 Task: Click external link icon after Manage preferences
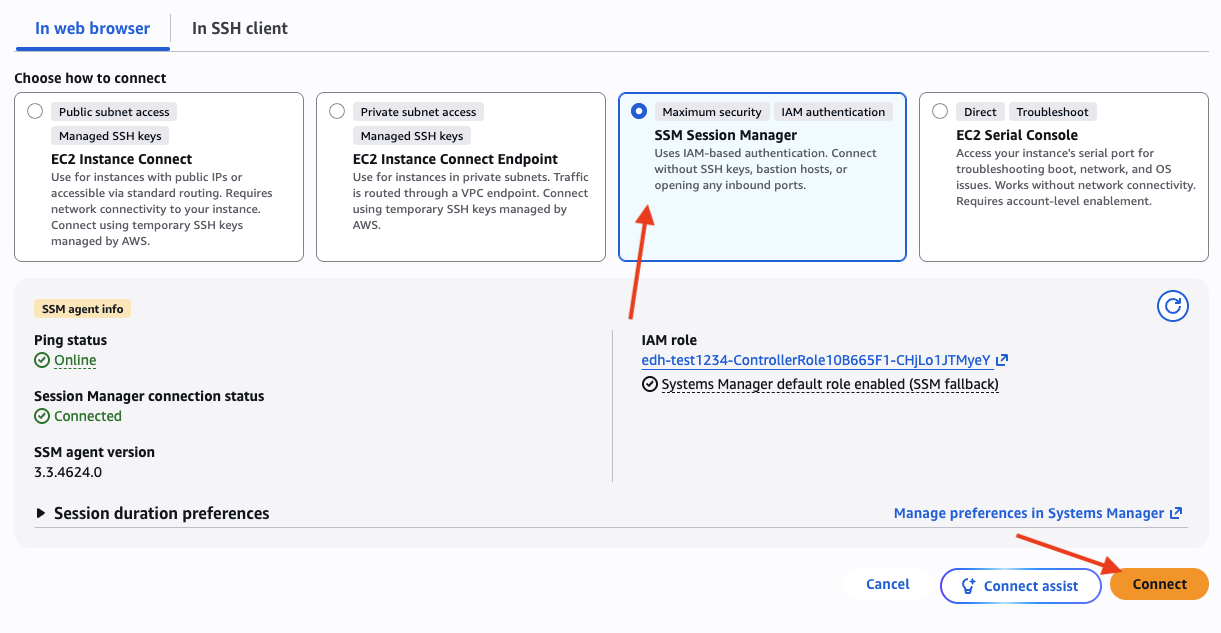click(x=1176, y=513)
